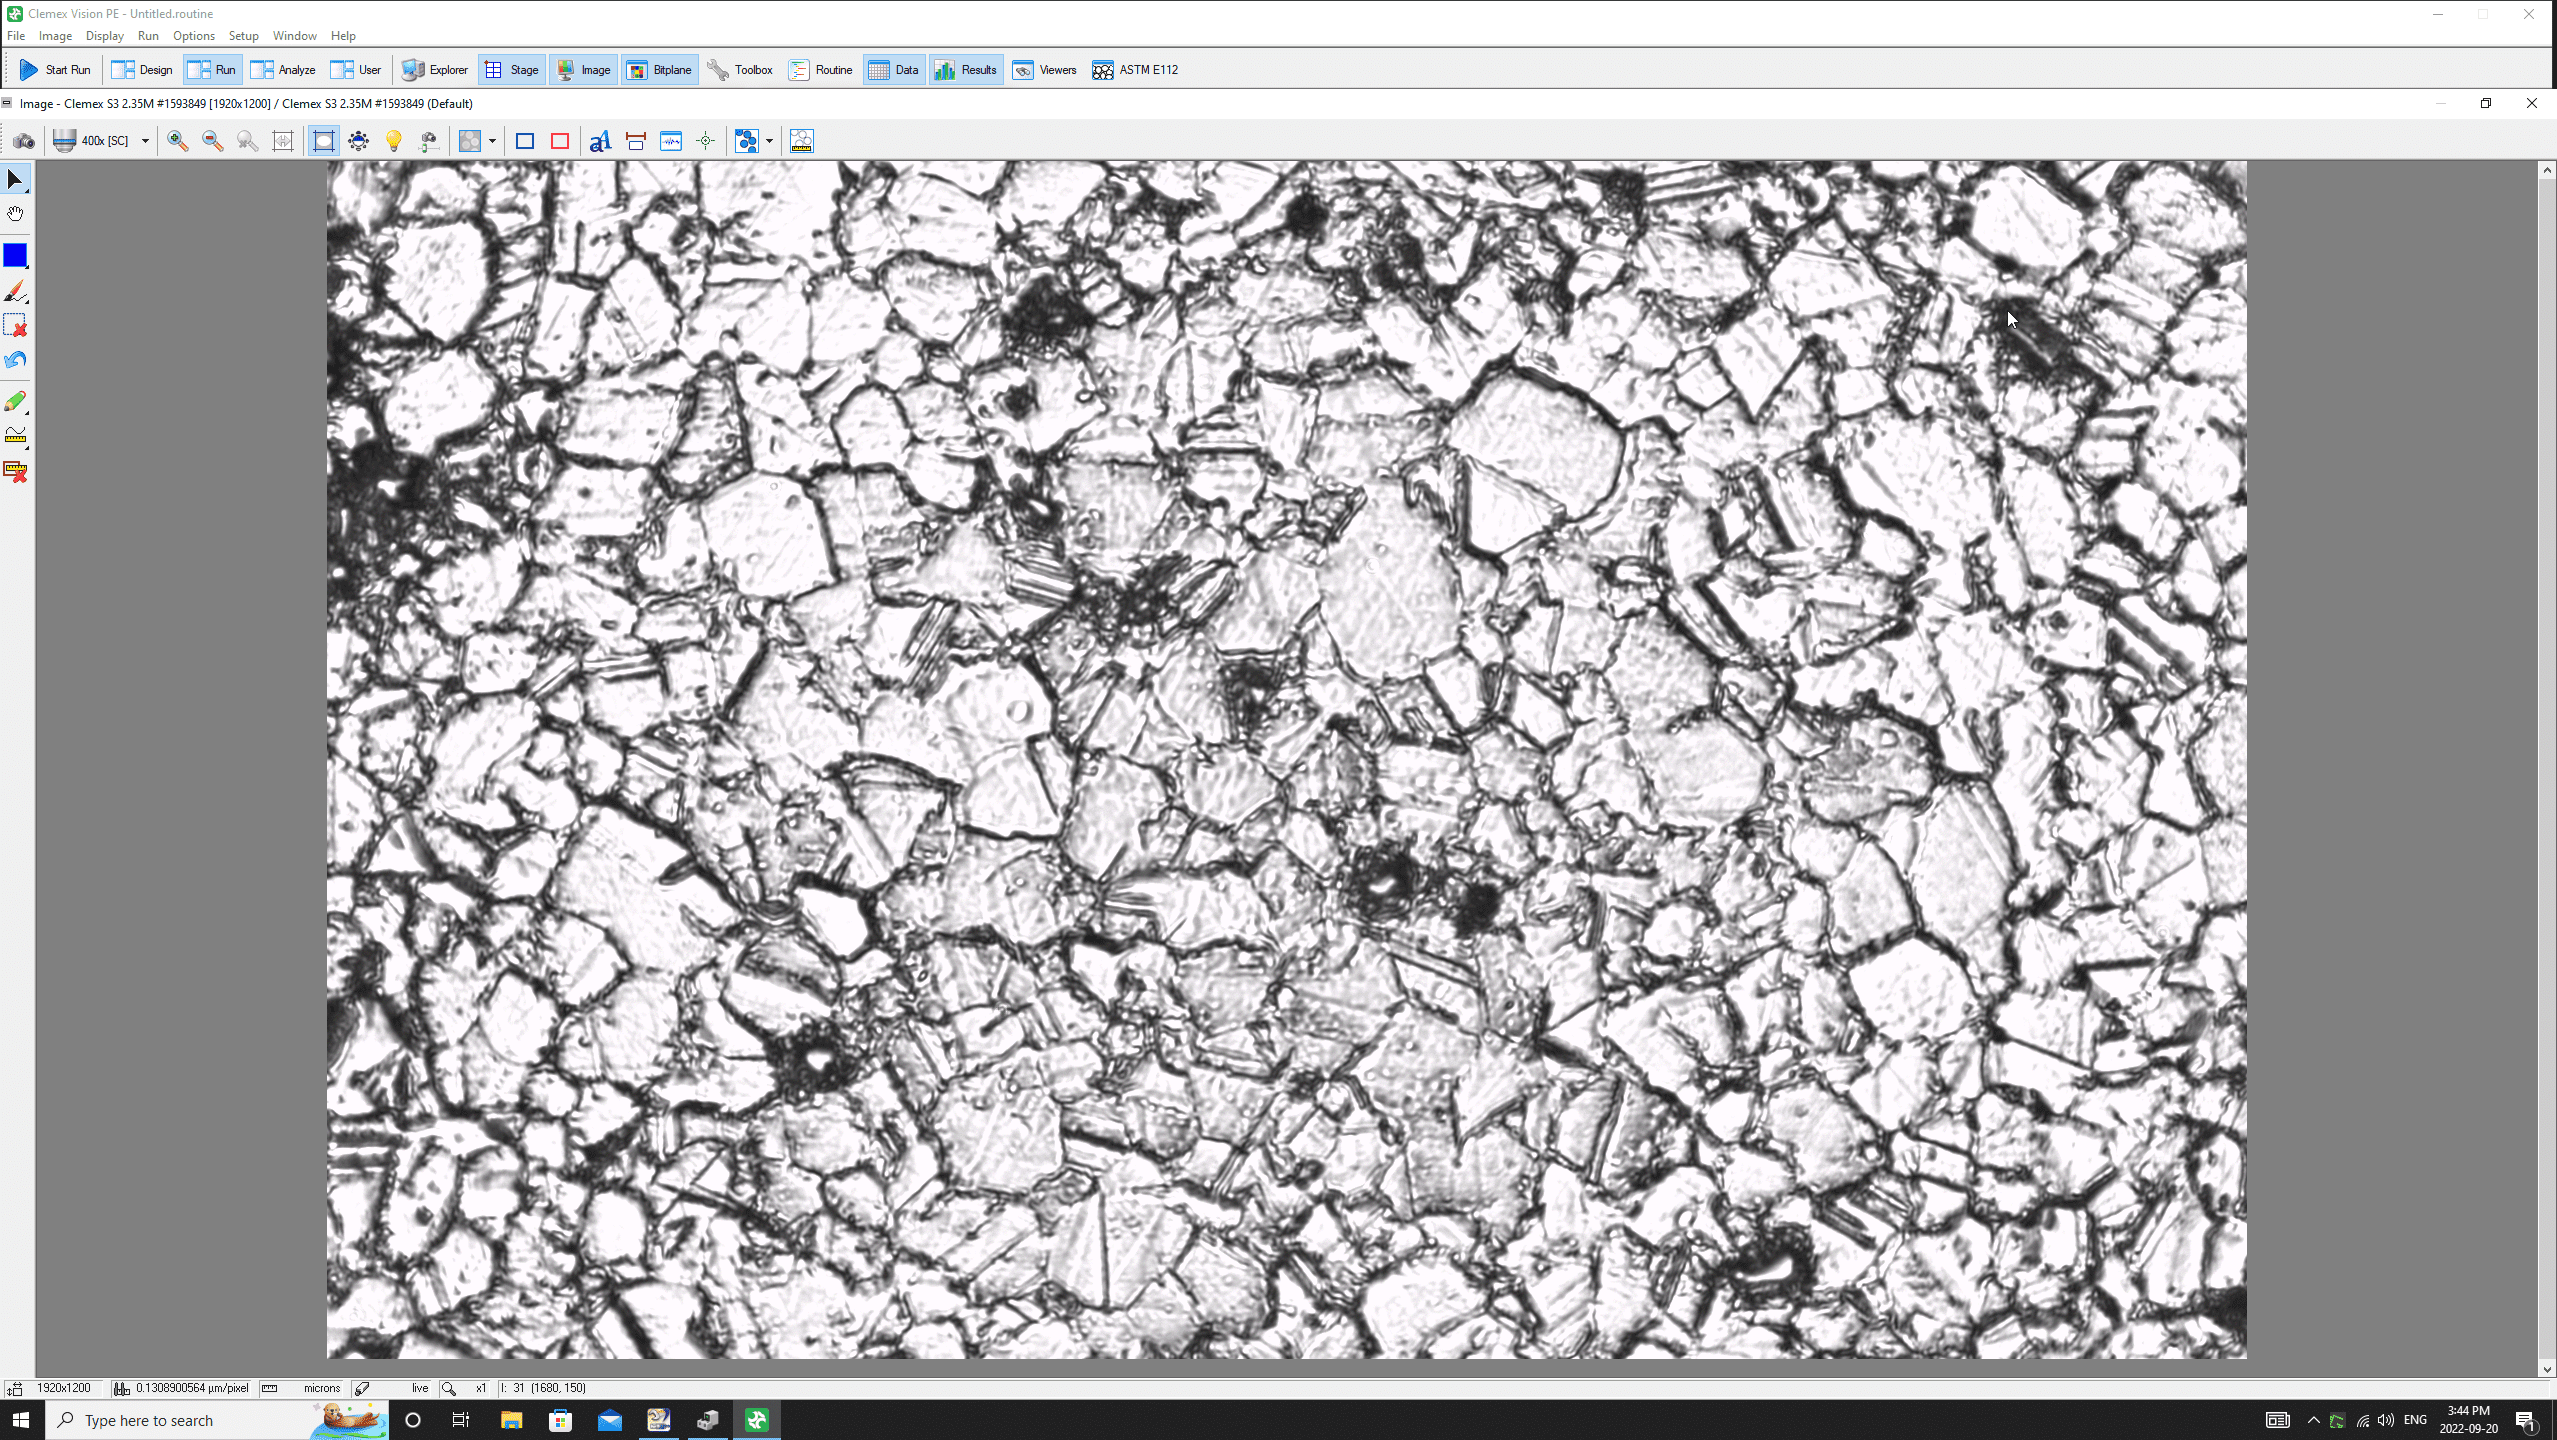This screenshot has height=1440, width=2557.
Task: Toggle the Stage panel button
Action: [x=512, y=70]
